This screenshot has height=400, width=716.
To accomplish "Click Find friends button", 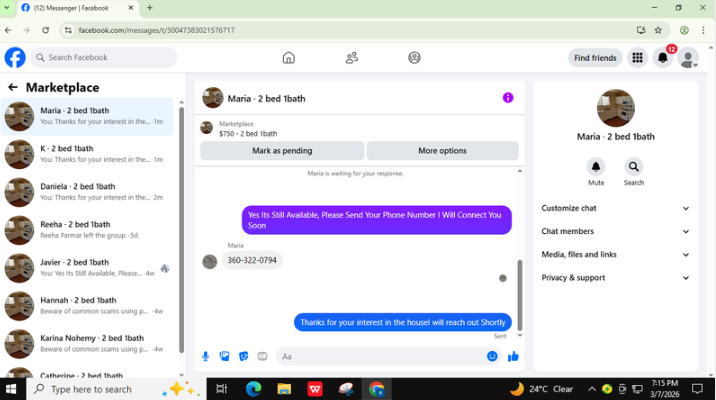I will coord(595,58).
